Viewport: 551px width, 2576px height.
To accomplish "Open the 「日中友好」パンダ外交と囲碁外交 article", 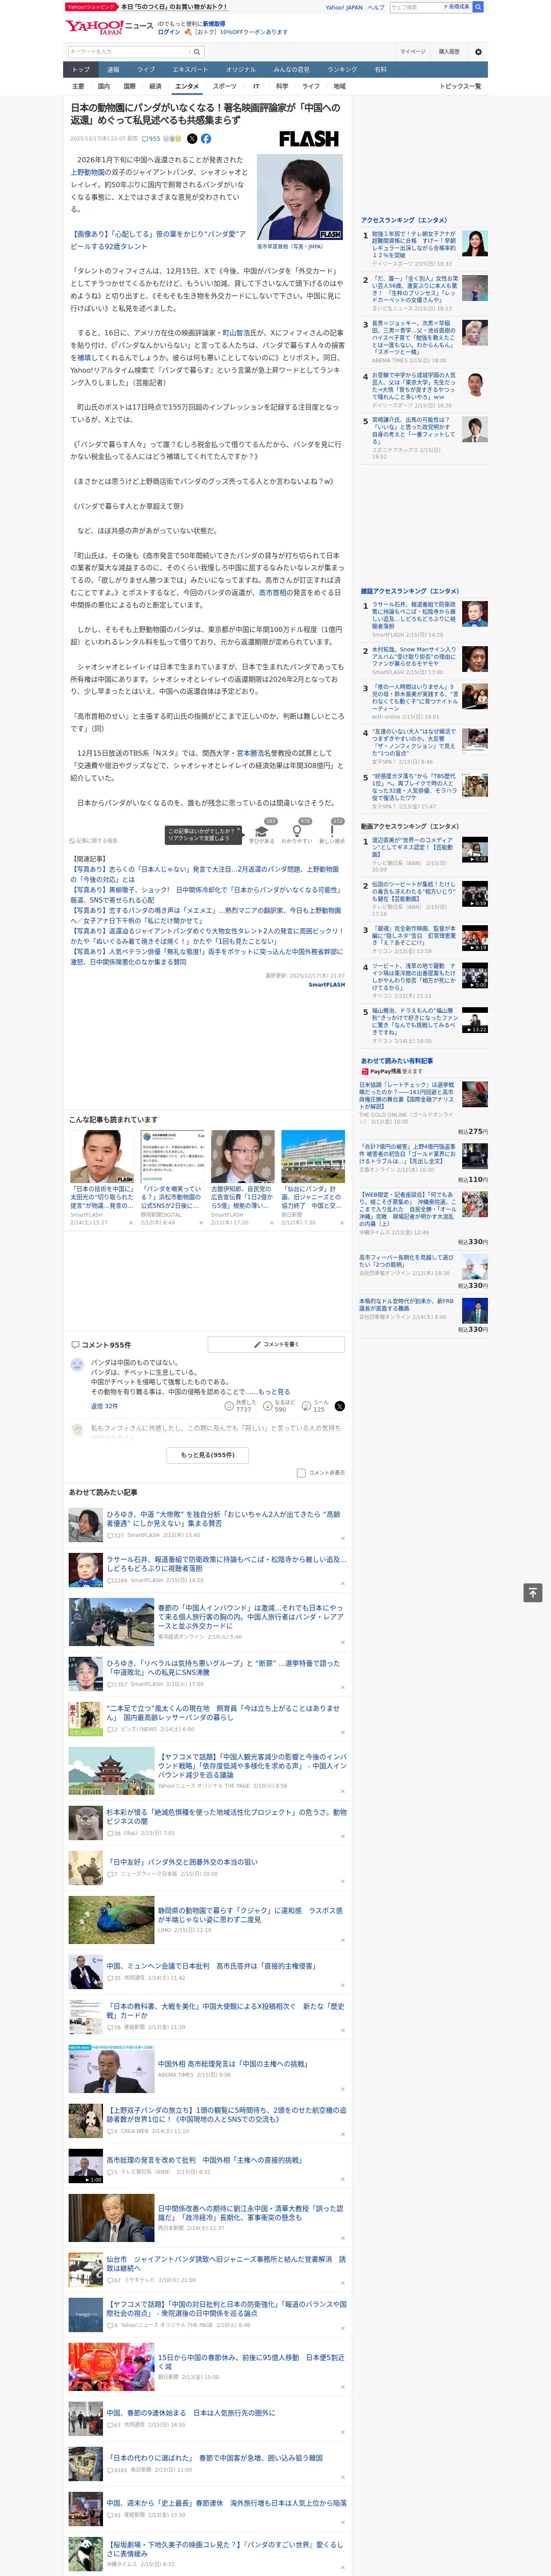I will (x=182, y=1862).
